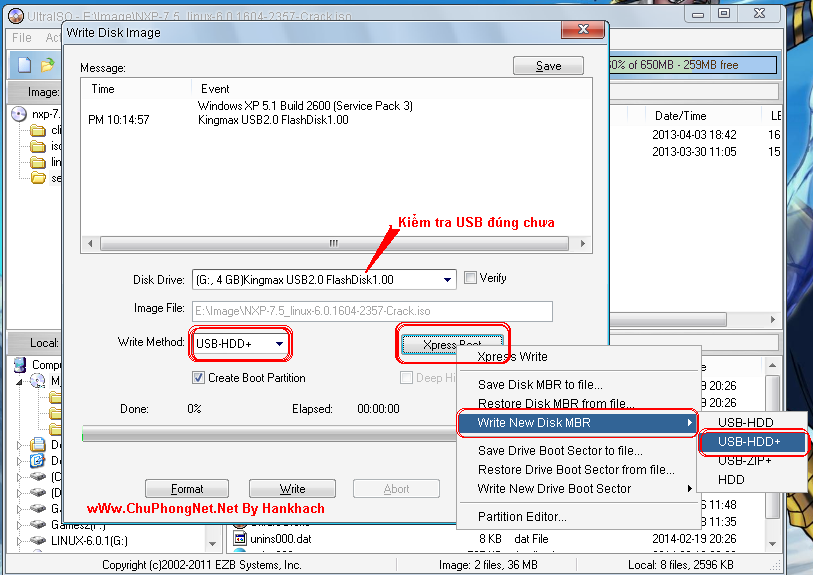The image size is (813, 575).
Task: Click the 650MB capacity bar in UltraISO
Action: pyautogui.click(x=693, y=65)
